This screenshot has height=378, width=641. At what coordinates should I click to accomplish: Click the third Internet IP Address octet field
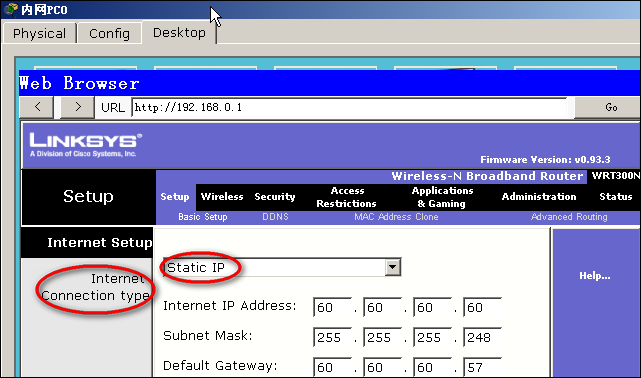pos(432,307)
